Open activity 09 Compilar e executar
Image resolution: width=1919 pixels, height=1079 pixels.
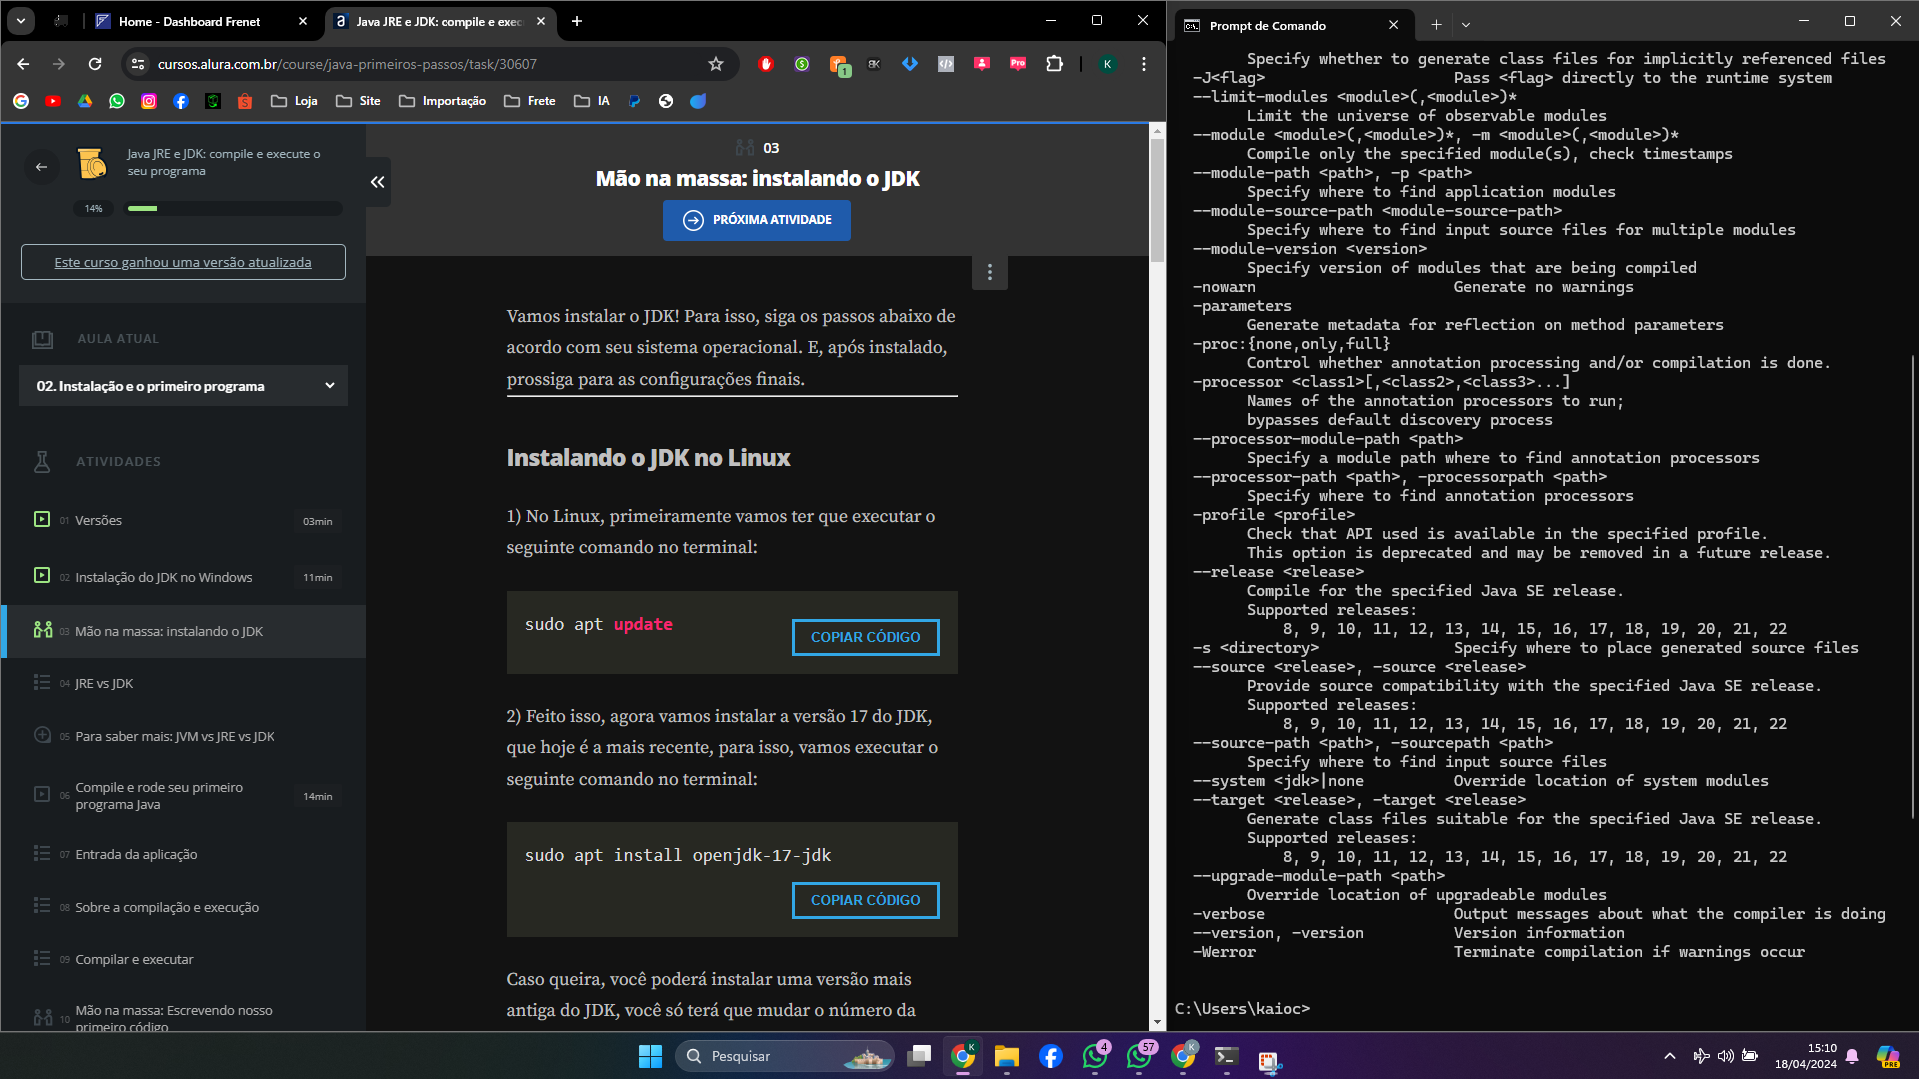tap(184, 959)
